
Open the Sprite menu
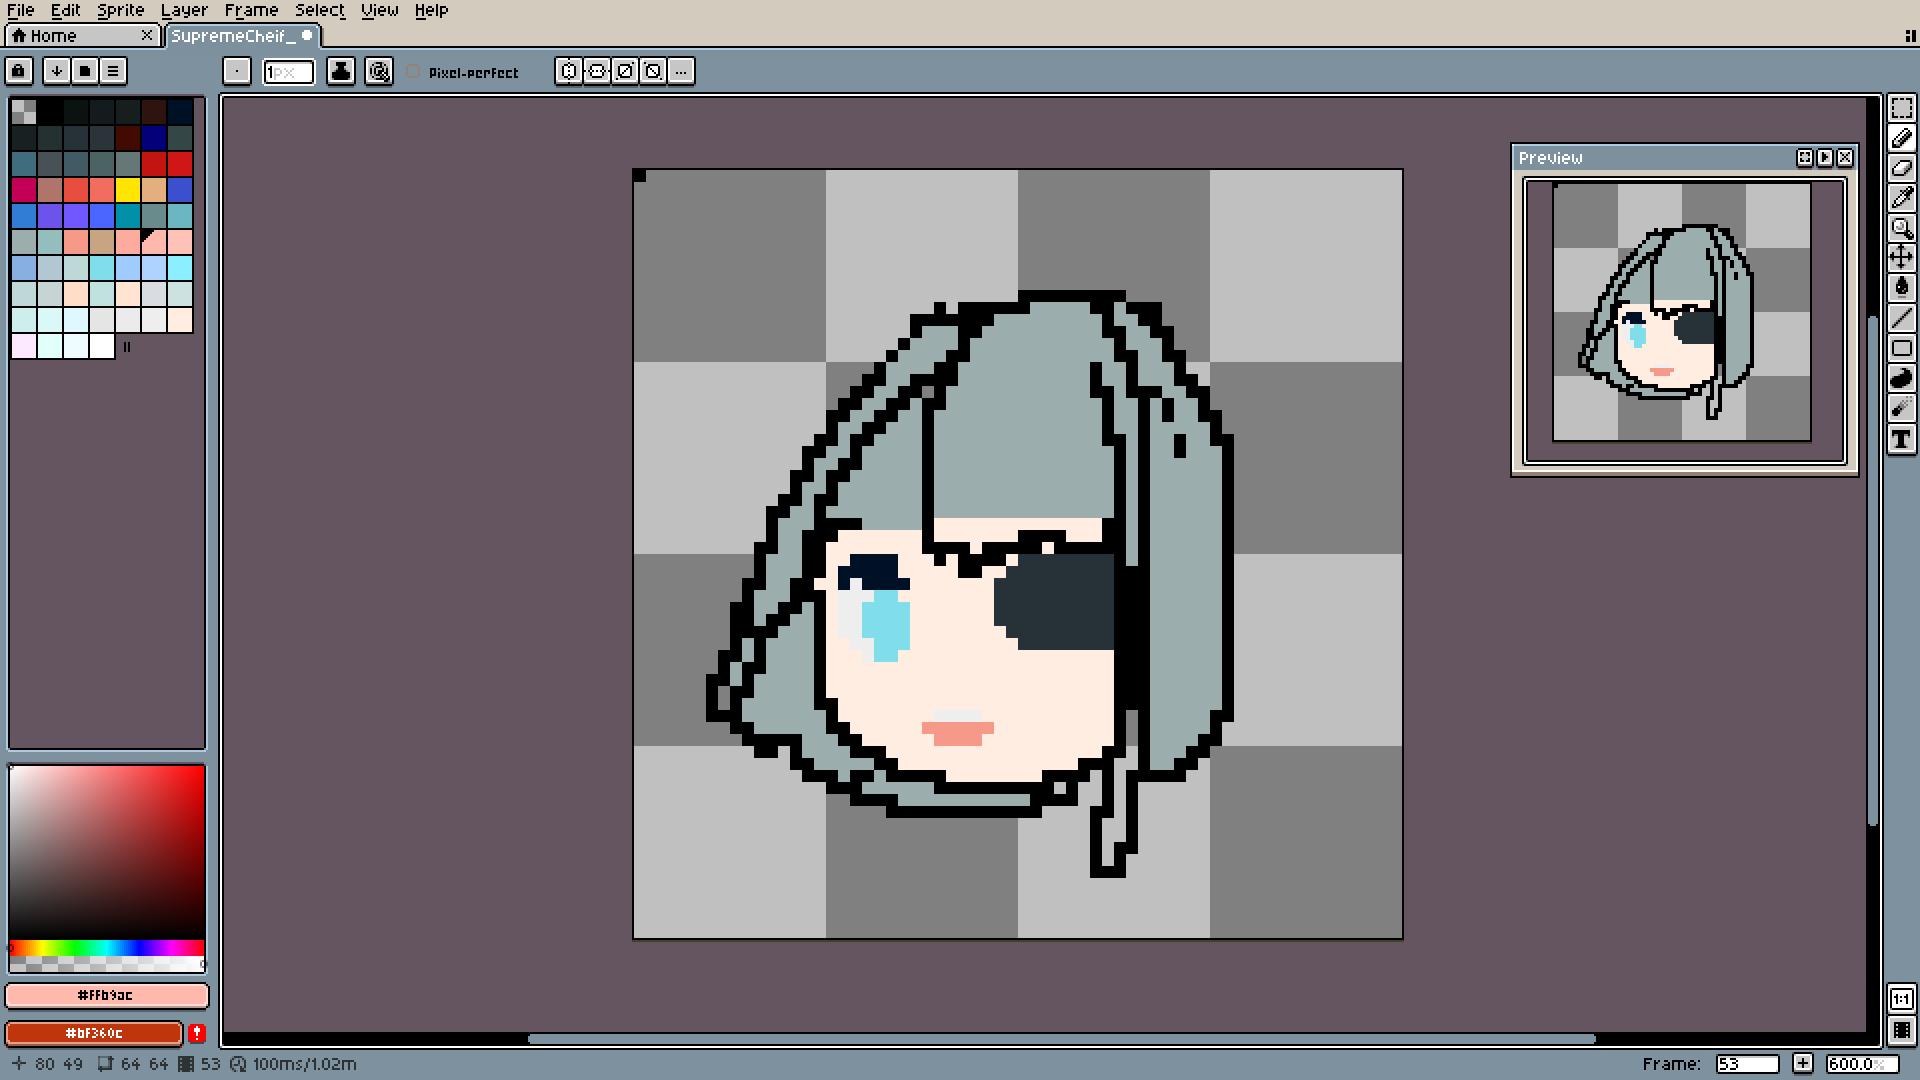click(120, 10)
